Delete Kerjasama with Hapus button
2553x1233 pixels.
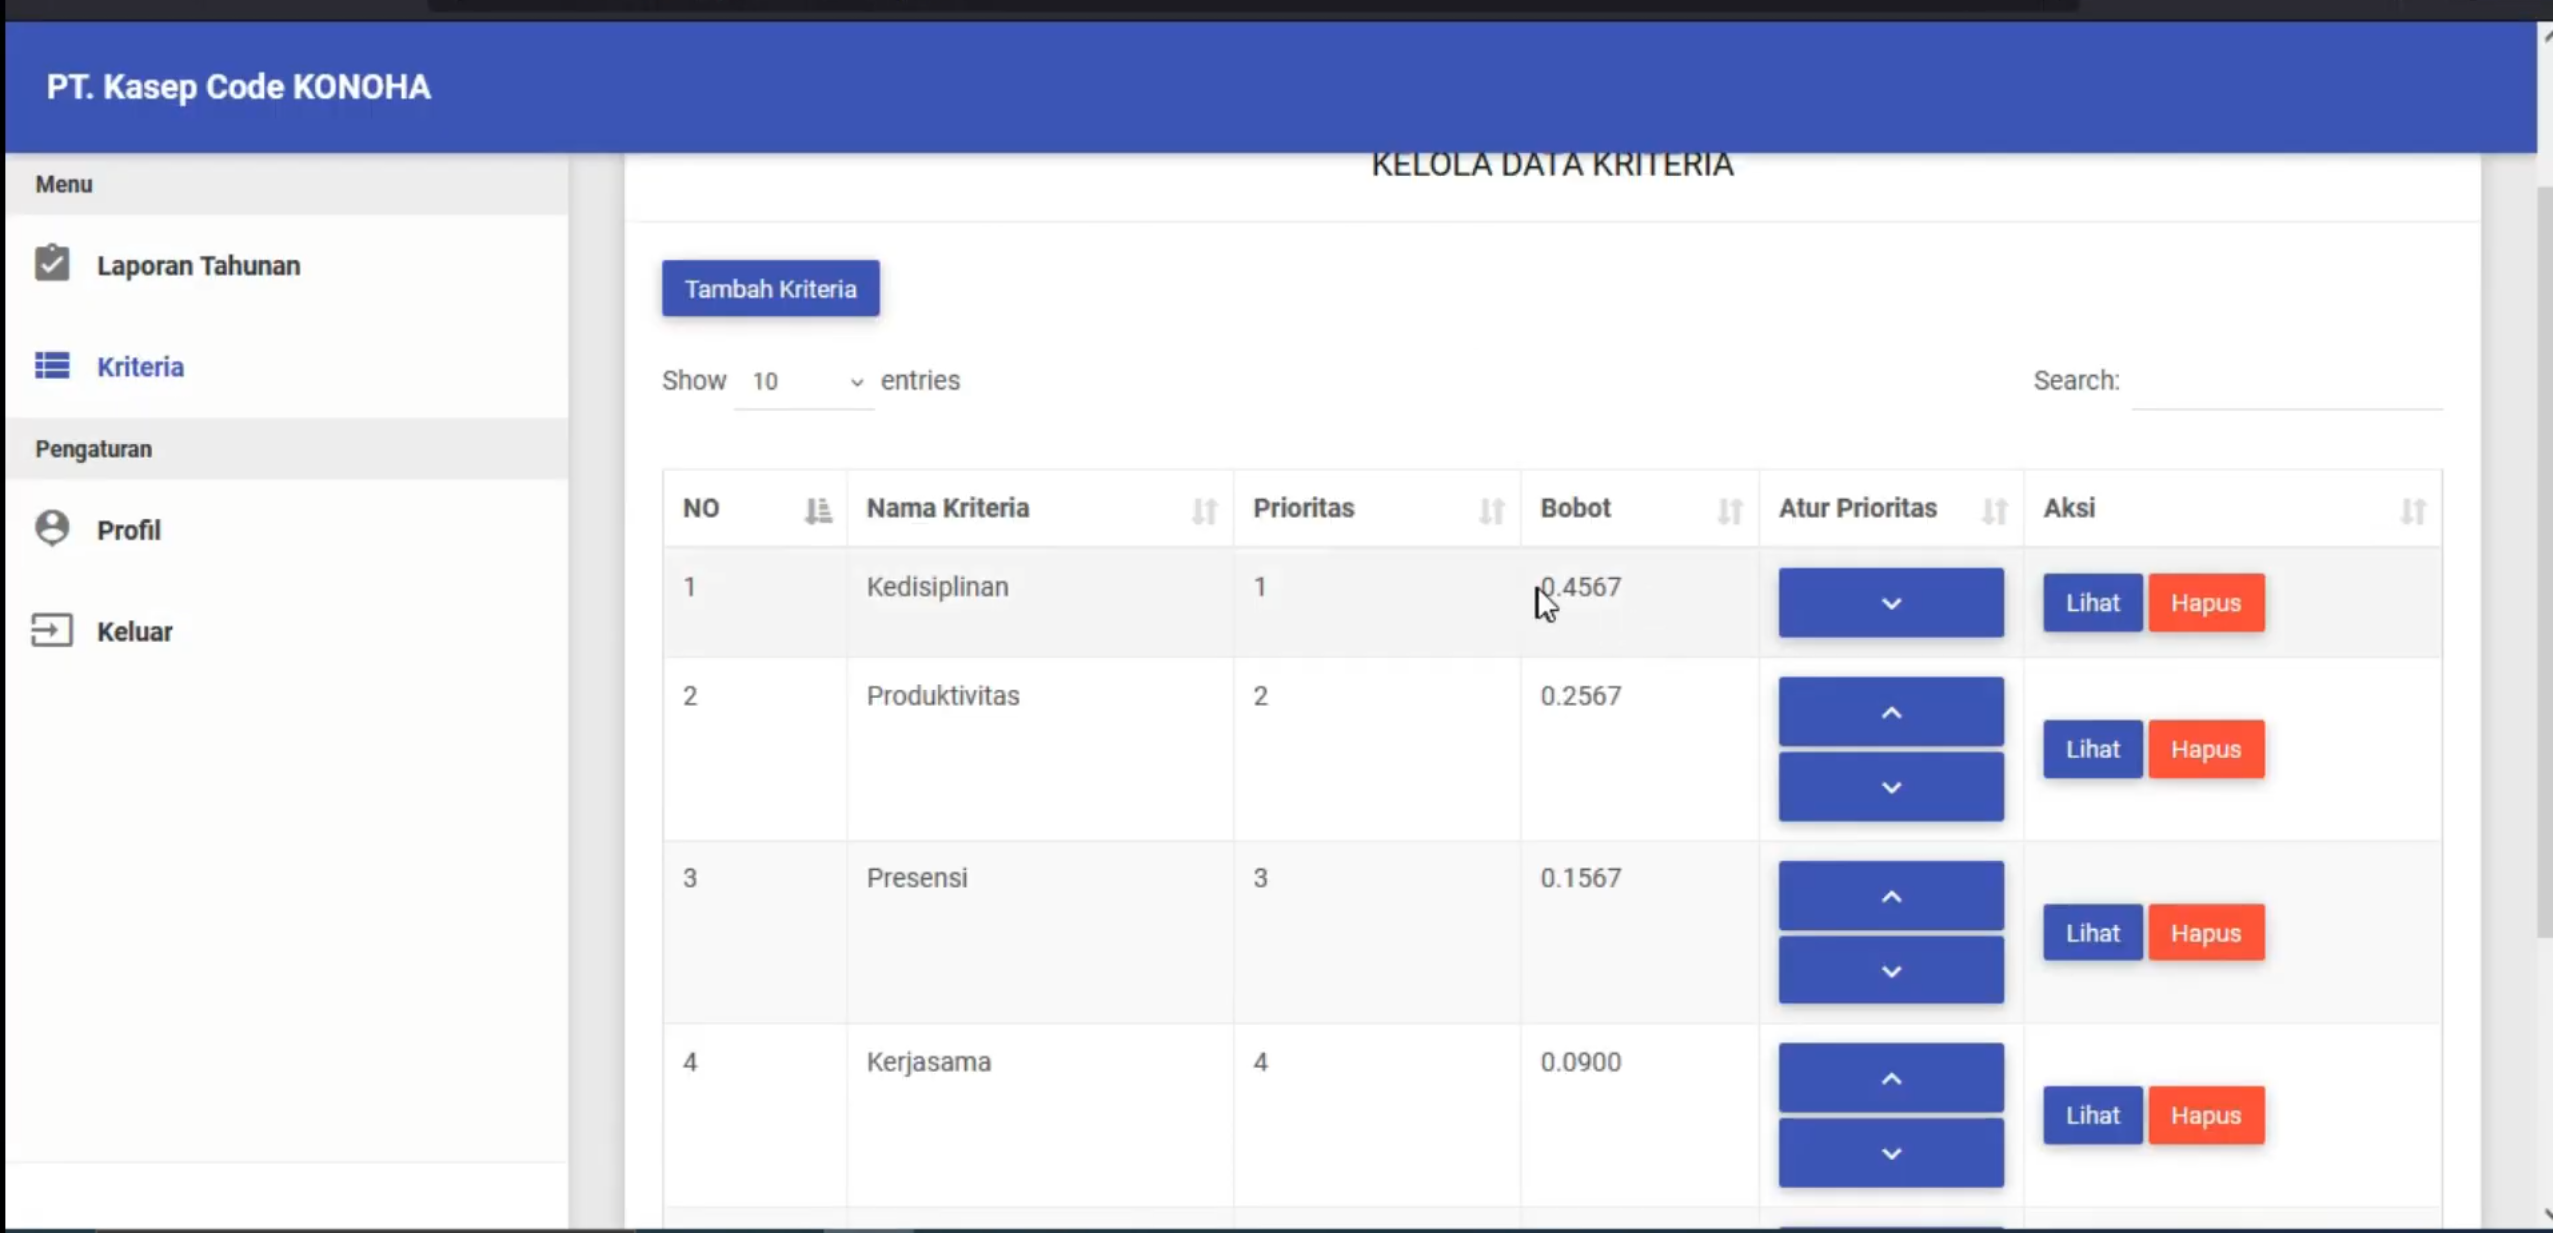coord(2206,1115)
